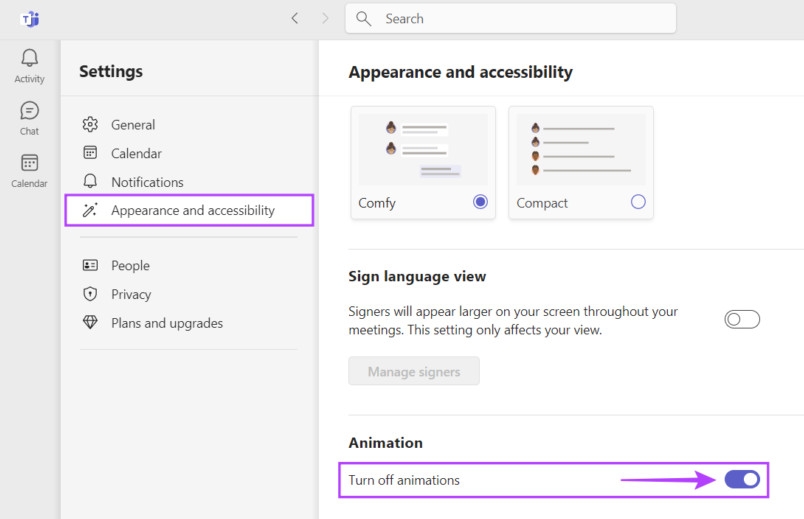
Task: Click the Plans and upgrades diamond icon
Action: (x=90, y=322)
